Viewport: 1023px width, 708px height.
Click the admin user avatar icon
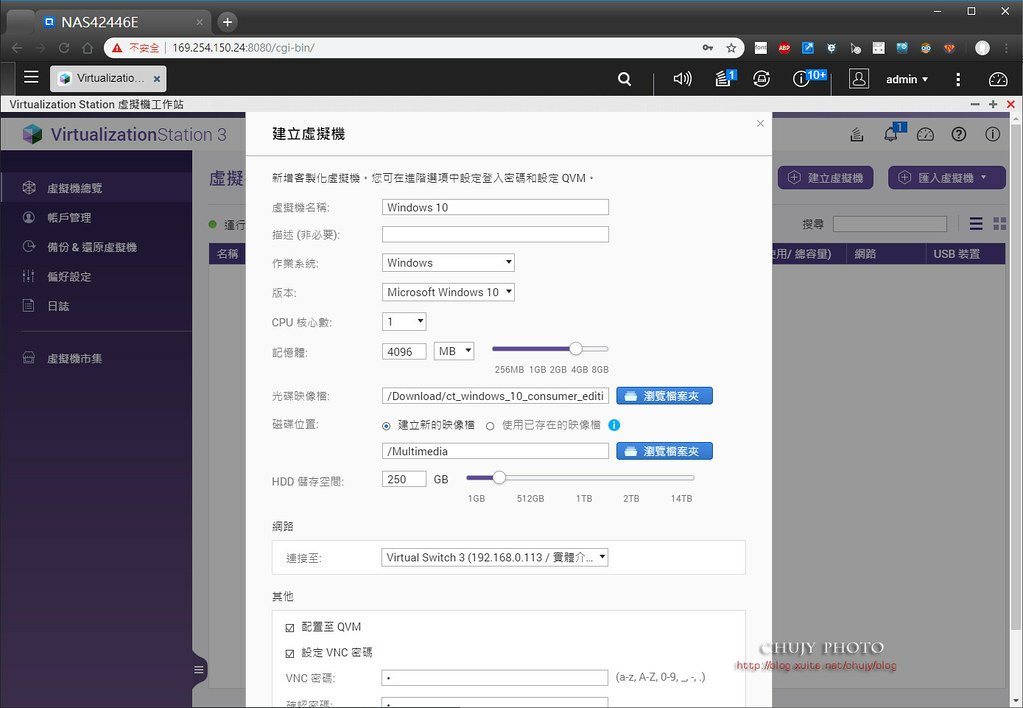[x=859, y=79]
